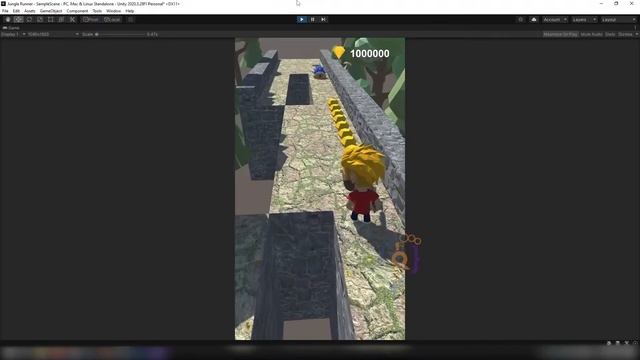The image size is (640, 360).
Task: Click the yellow gem score icon
Action: click(338, 52)
